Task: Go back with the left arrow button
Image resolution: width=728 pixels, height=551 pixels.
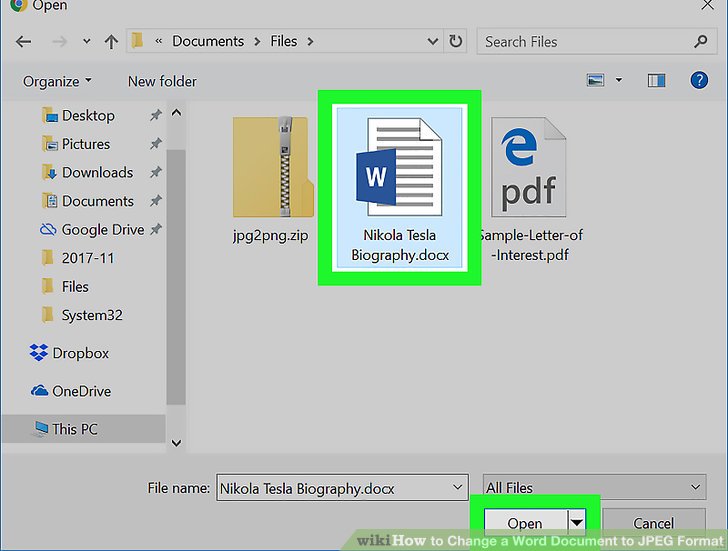Action: click(23, 42)
